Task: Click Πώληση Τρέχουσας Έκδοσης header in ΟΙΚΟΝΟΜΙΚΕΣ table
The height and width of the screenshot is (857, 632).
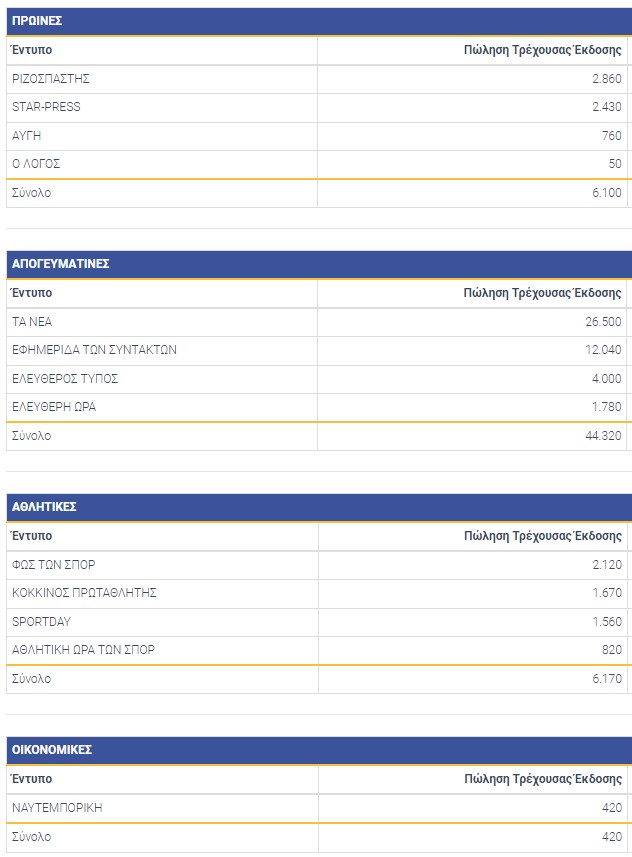Action: point(542,779)
